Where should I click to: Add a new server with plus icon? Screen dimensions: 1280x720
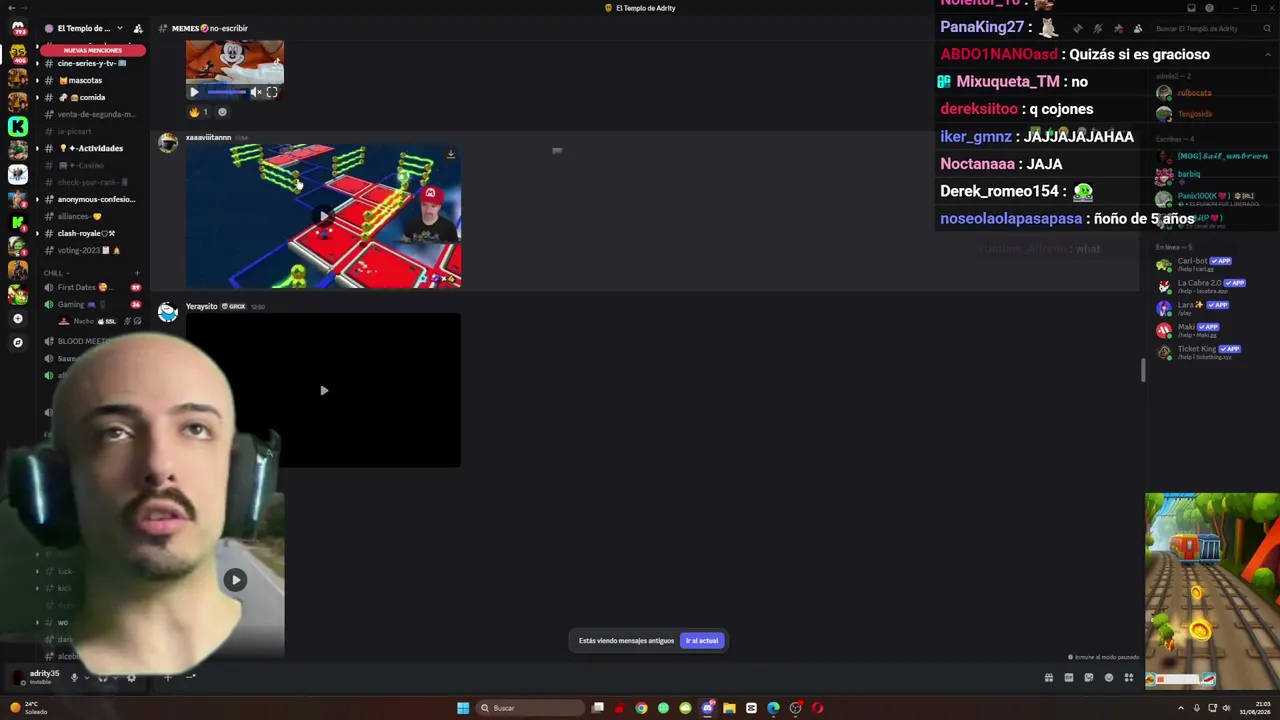[17, 319]
